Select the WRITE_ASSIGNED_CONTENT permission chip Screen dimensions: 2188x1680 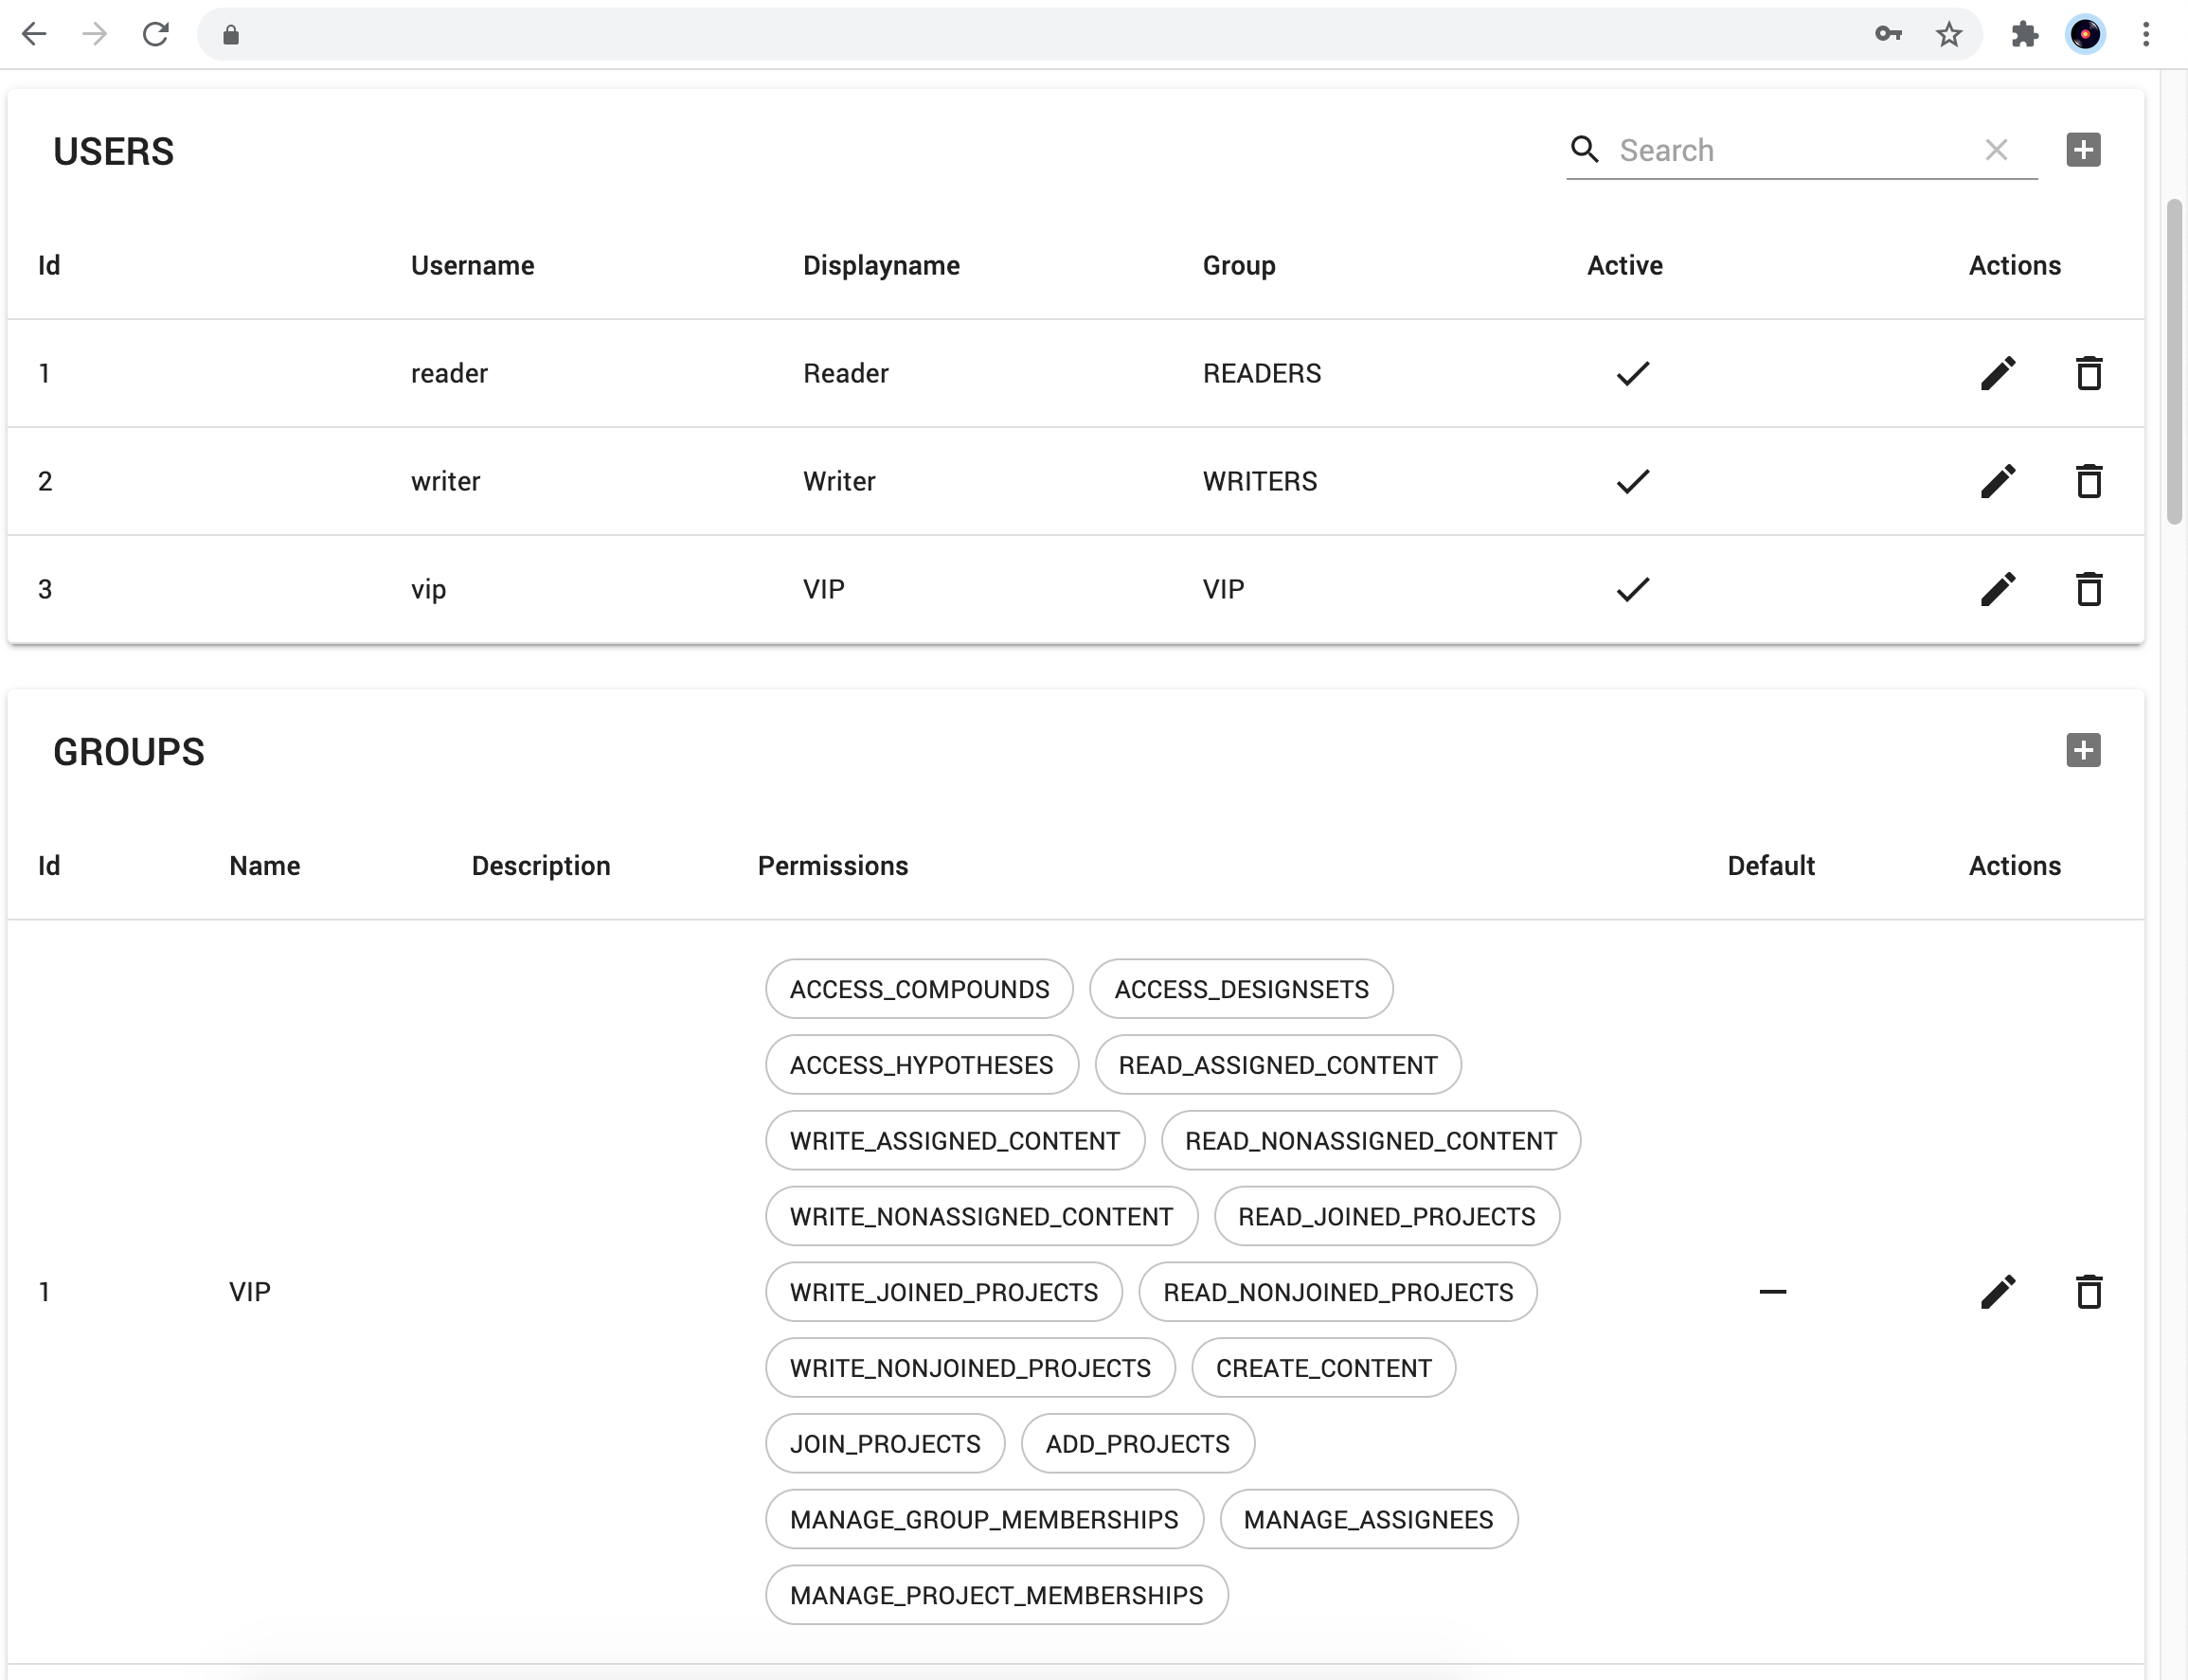coord(954,1140)
